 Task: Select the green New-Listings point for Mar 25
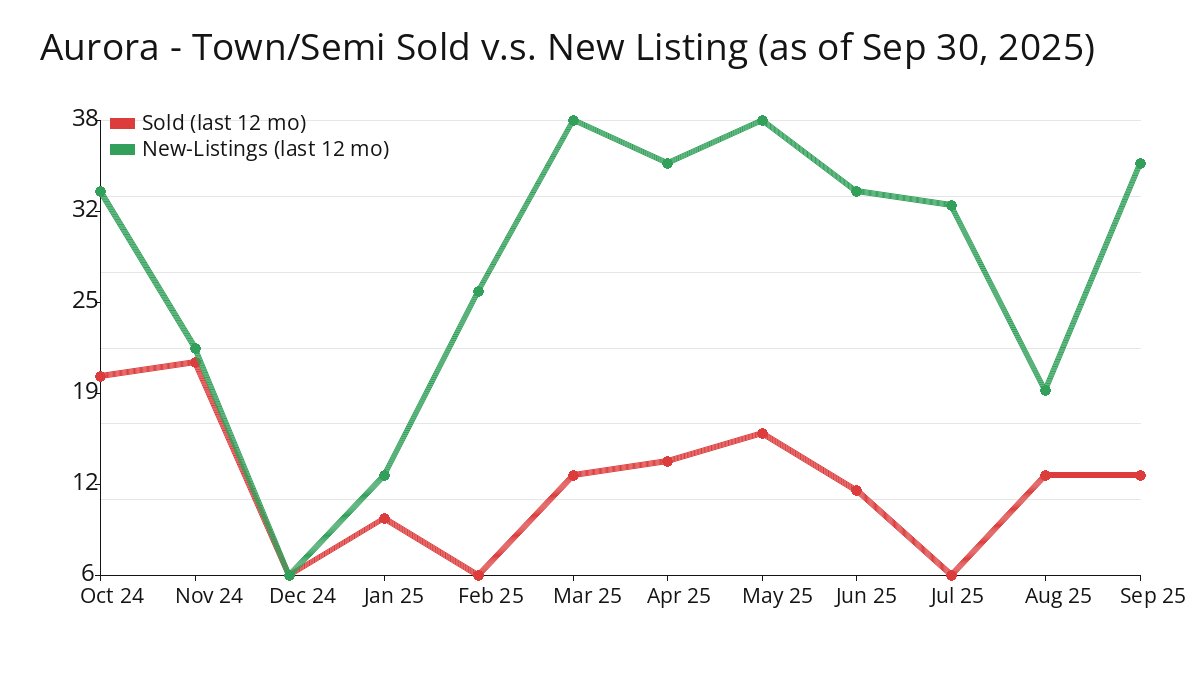[573, 120]
